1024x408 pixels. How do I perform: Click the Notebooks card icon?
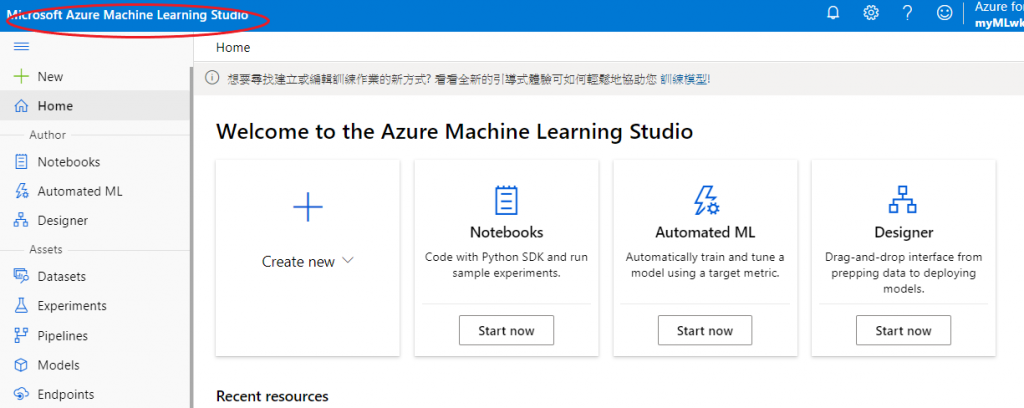(x=506, y=200)
